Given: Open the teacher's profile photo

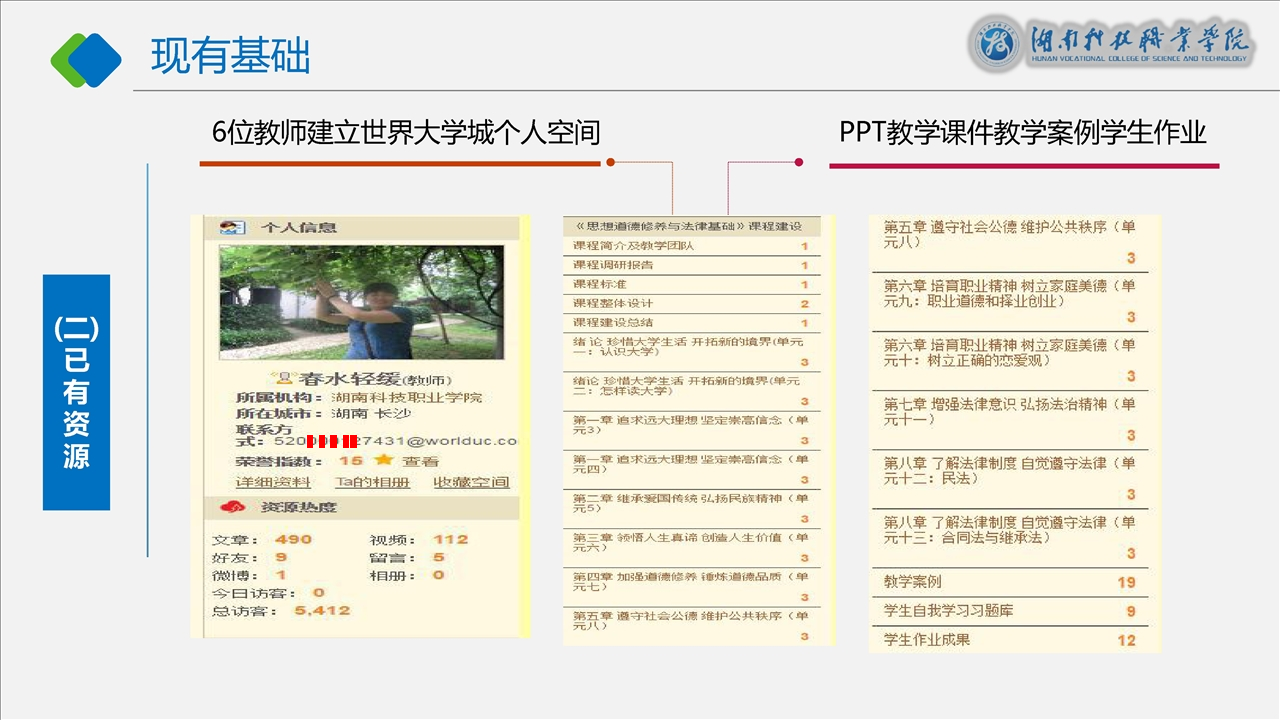Looking at the screenshot, I should pos(361,303).
